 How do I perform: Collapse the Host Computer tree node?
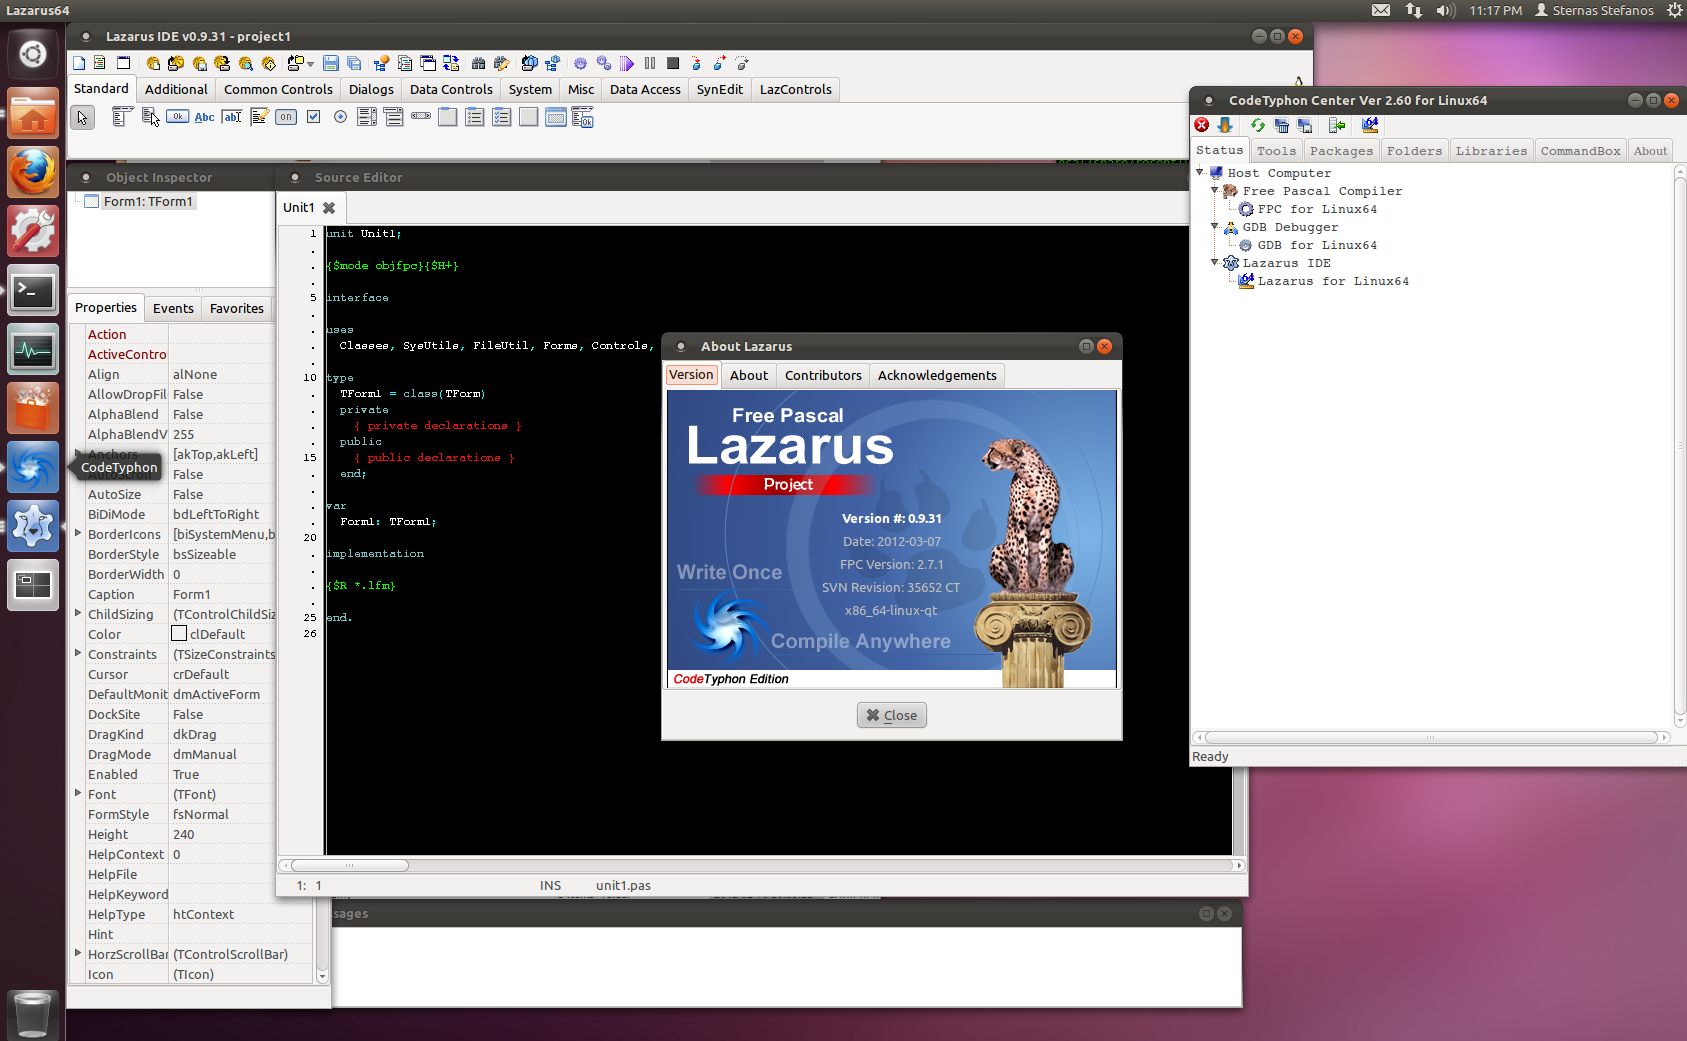1200,172
